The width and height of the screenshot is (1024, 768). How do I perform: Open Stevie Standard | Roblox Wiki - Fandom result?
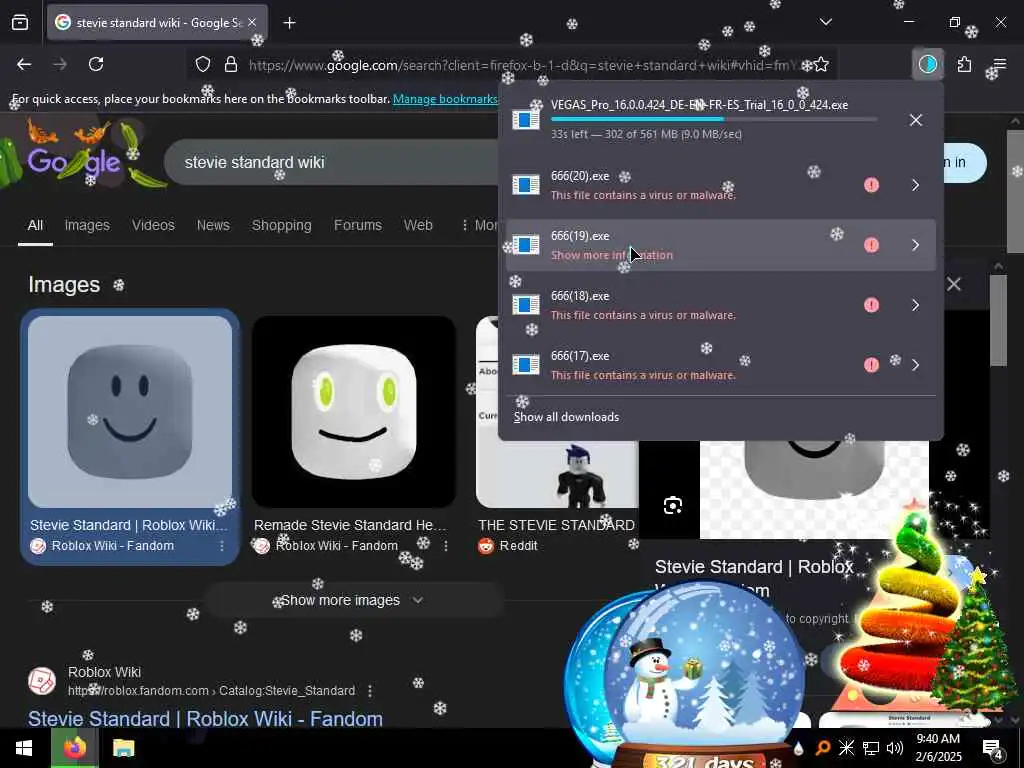pyautogui.click(x=205, y=719)
